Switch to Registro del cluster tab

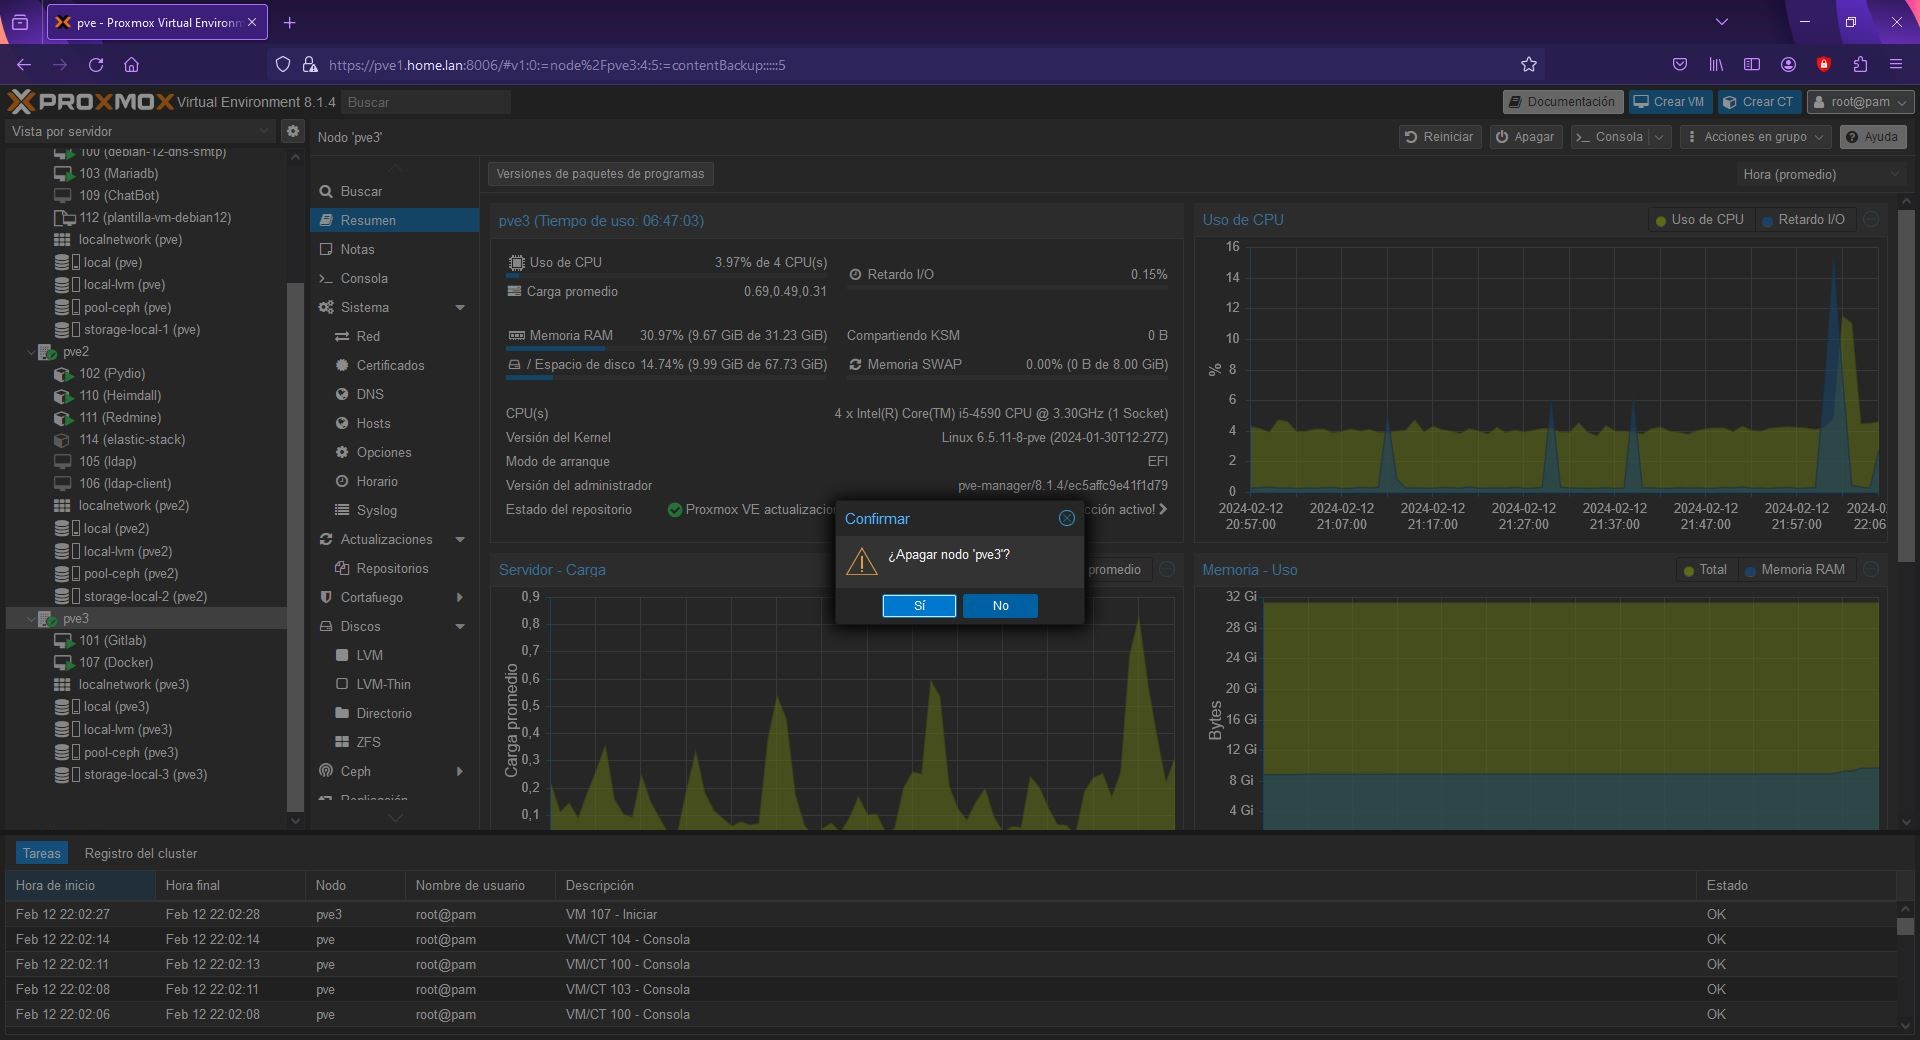[x=141, y=853]
